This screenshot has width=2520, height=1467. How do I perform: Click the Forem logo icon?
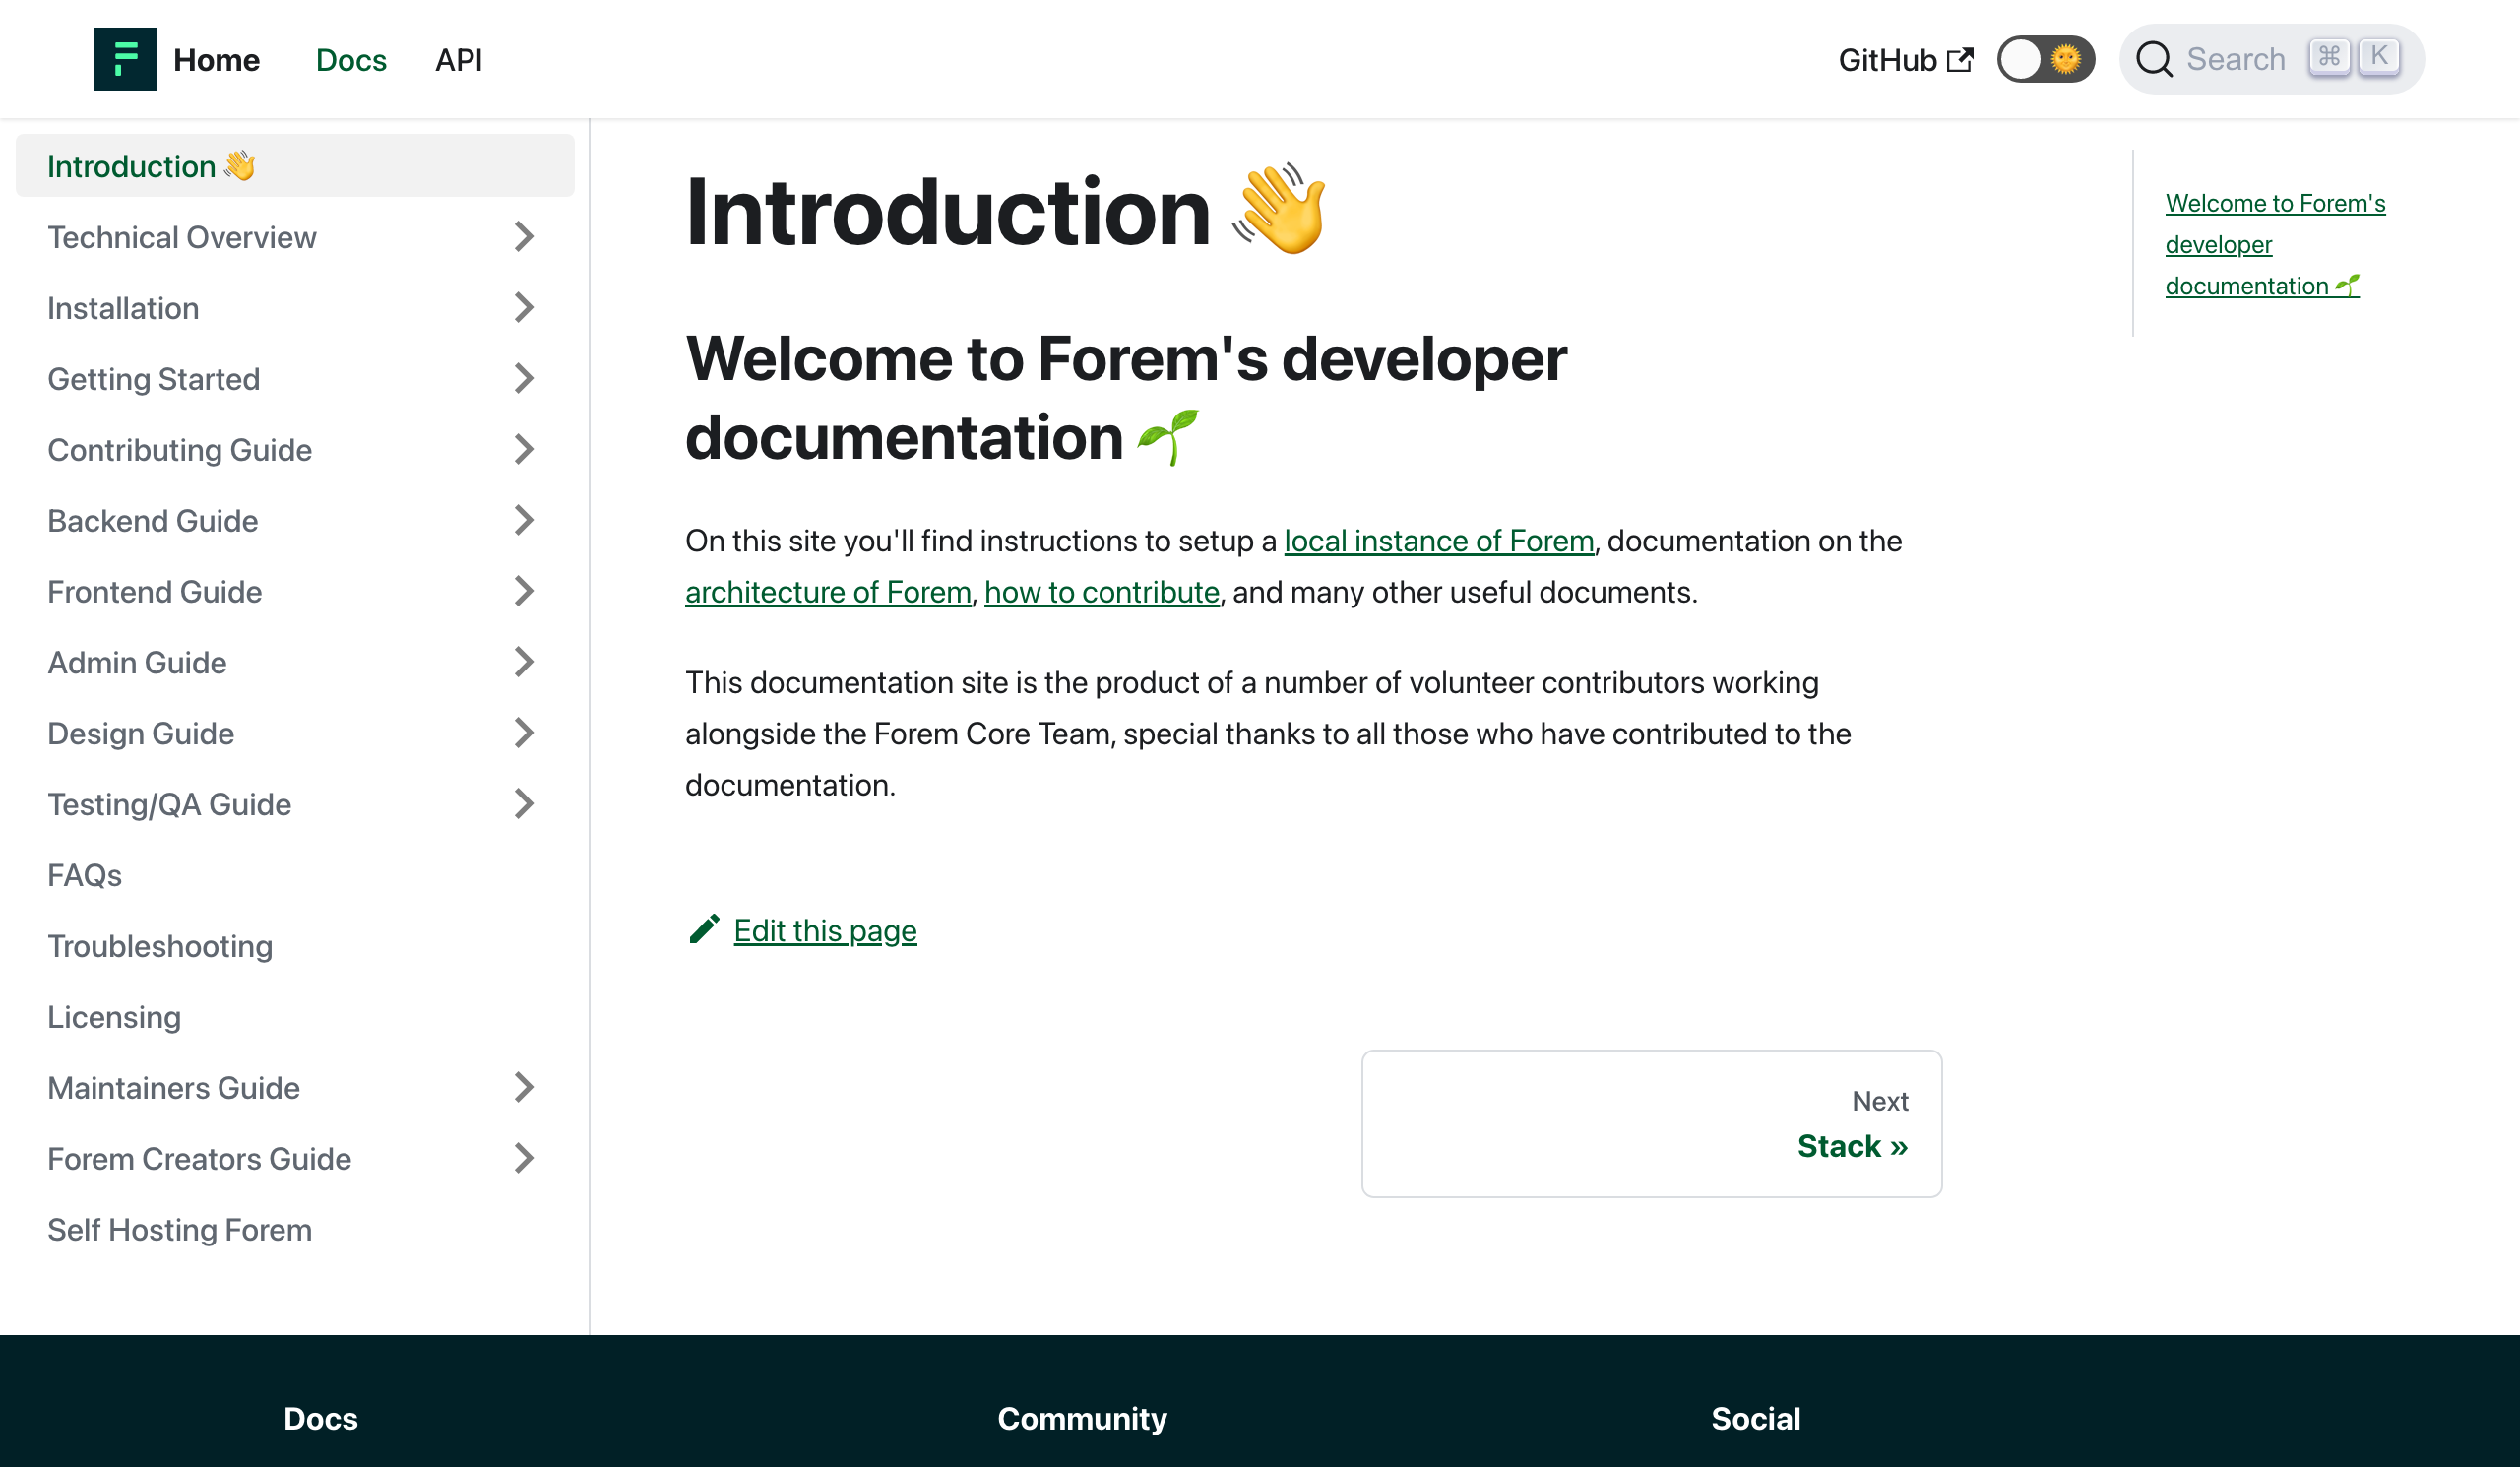coord(125,59)
